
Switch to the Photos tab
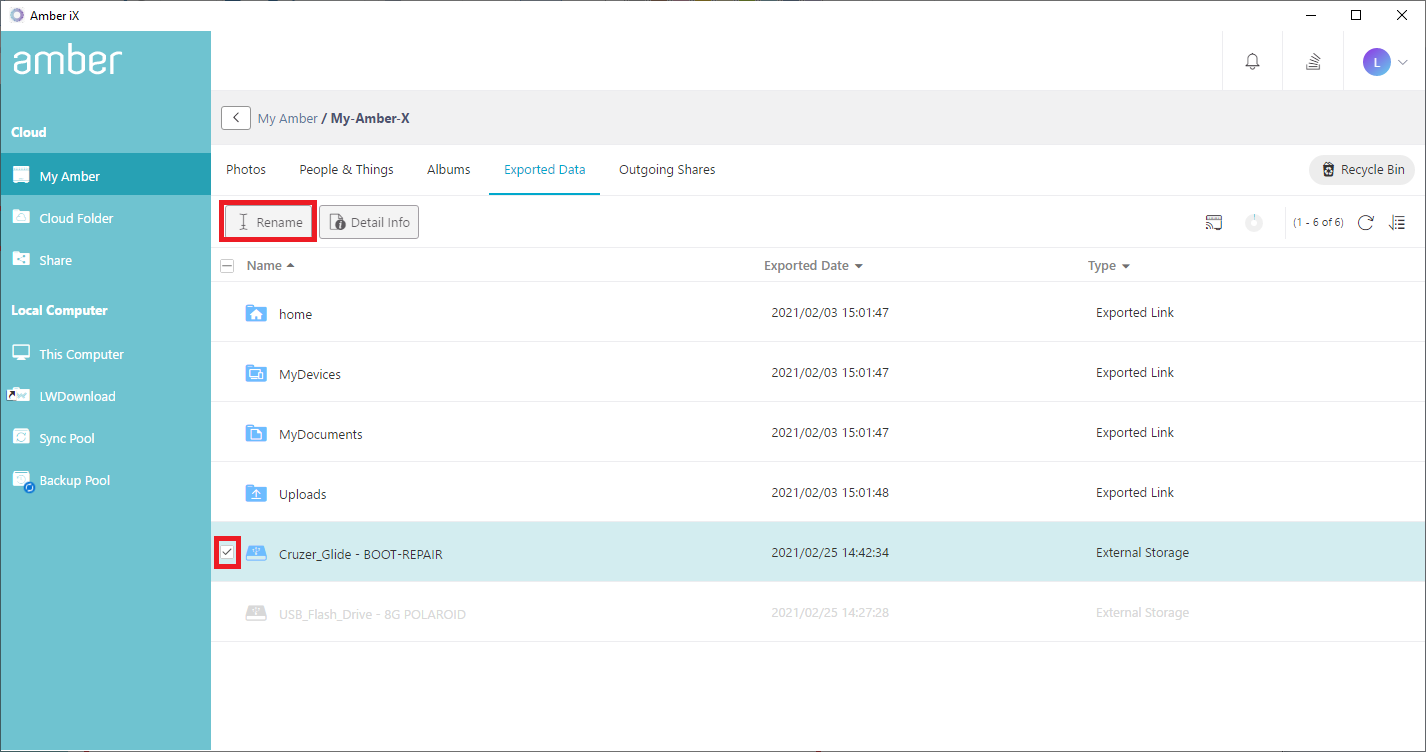(246, 169)
